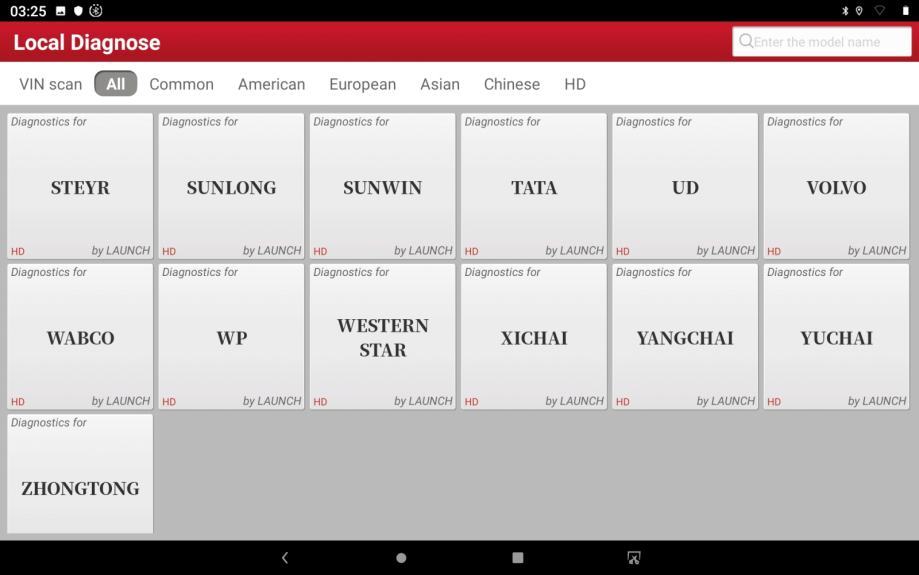Select the WP diagnostics tile
Screen dimensions: 919x575
click(231, 336)
